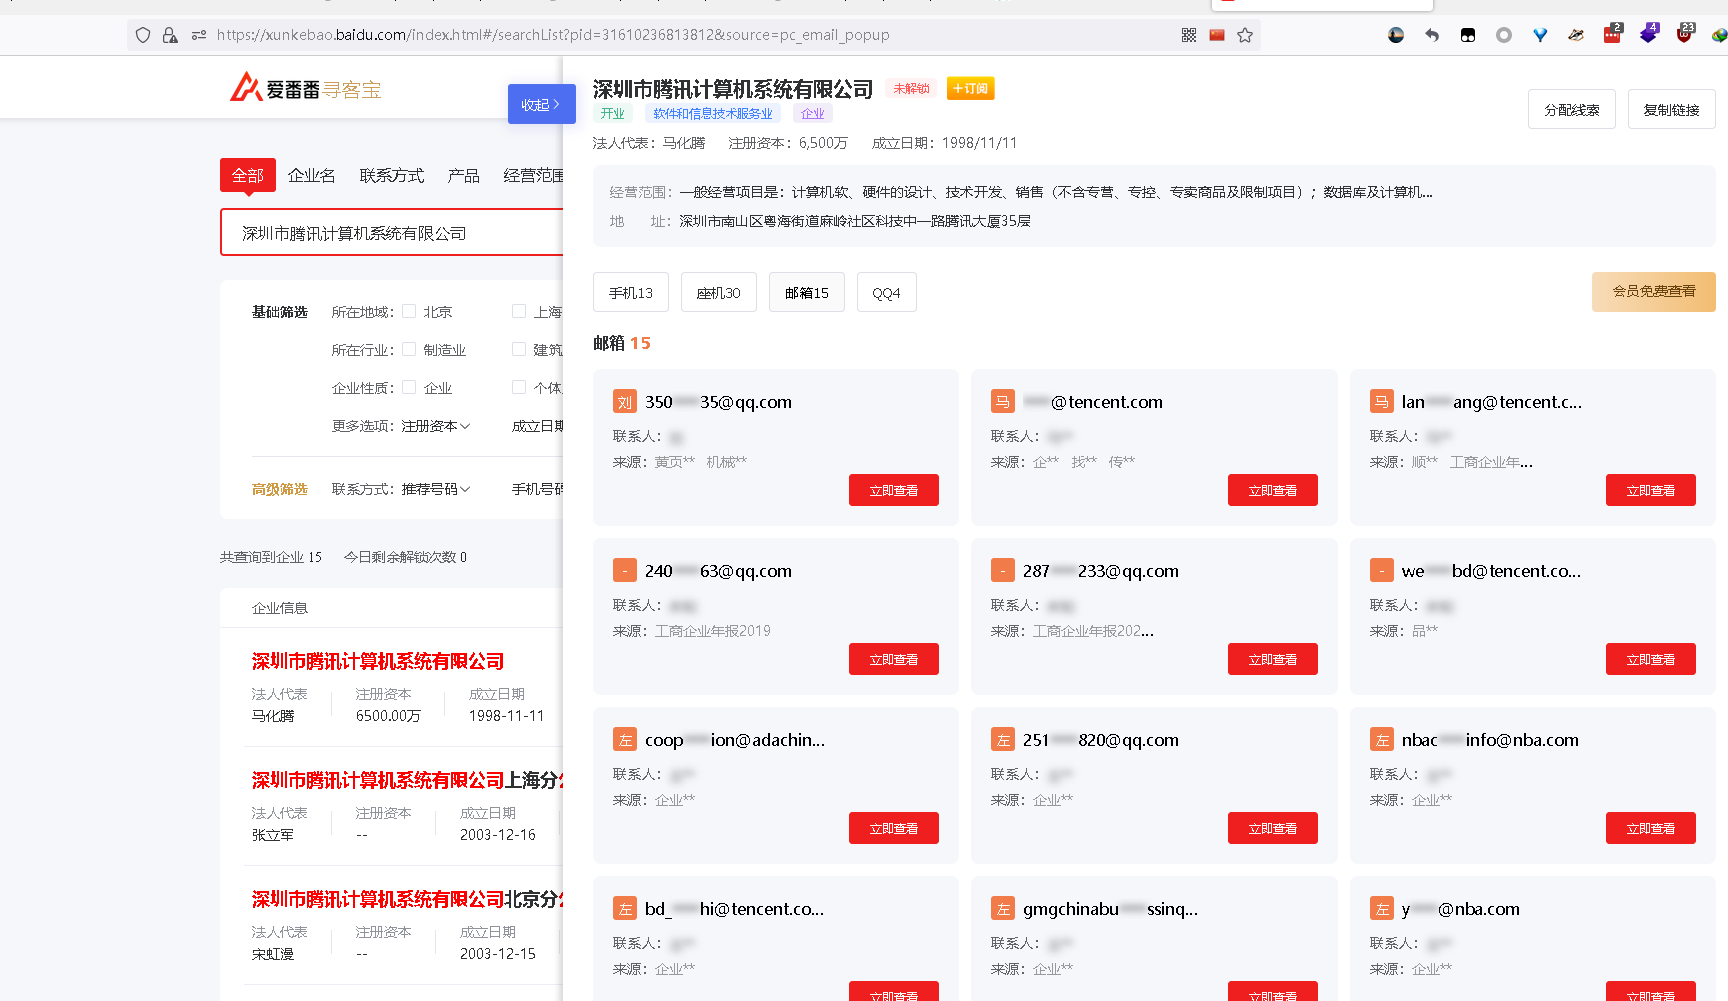
Task: Collapse the detail panel with 收起
Action: click(541, 104)
